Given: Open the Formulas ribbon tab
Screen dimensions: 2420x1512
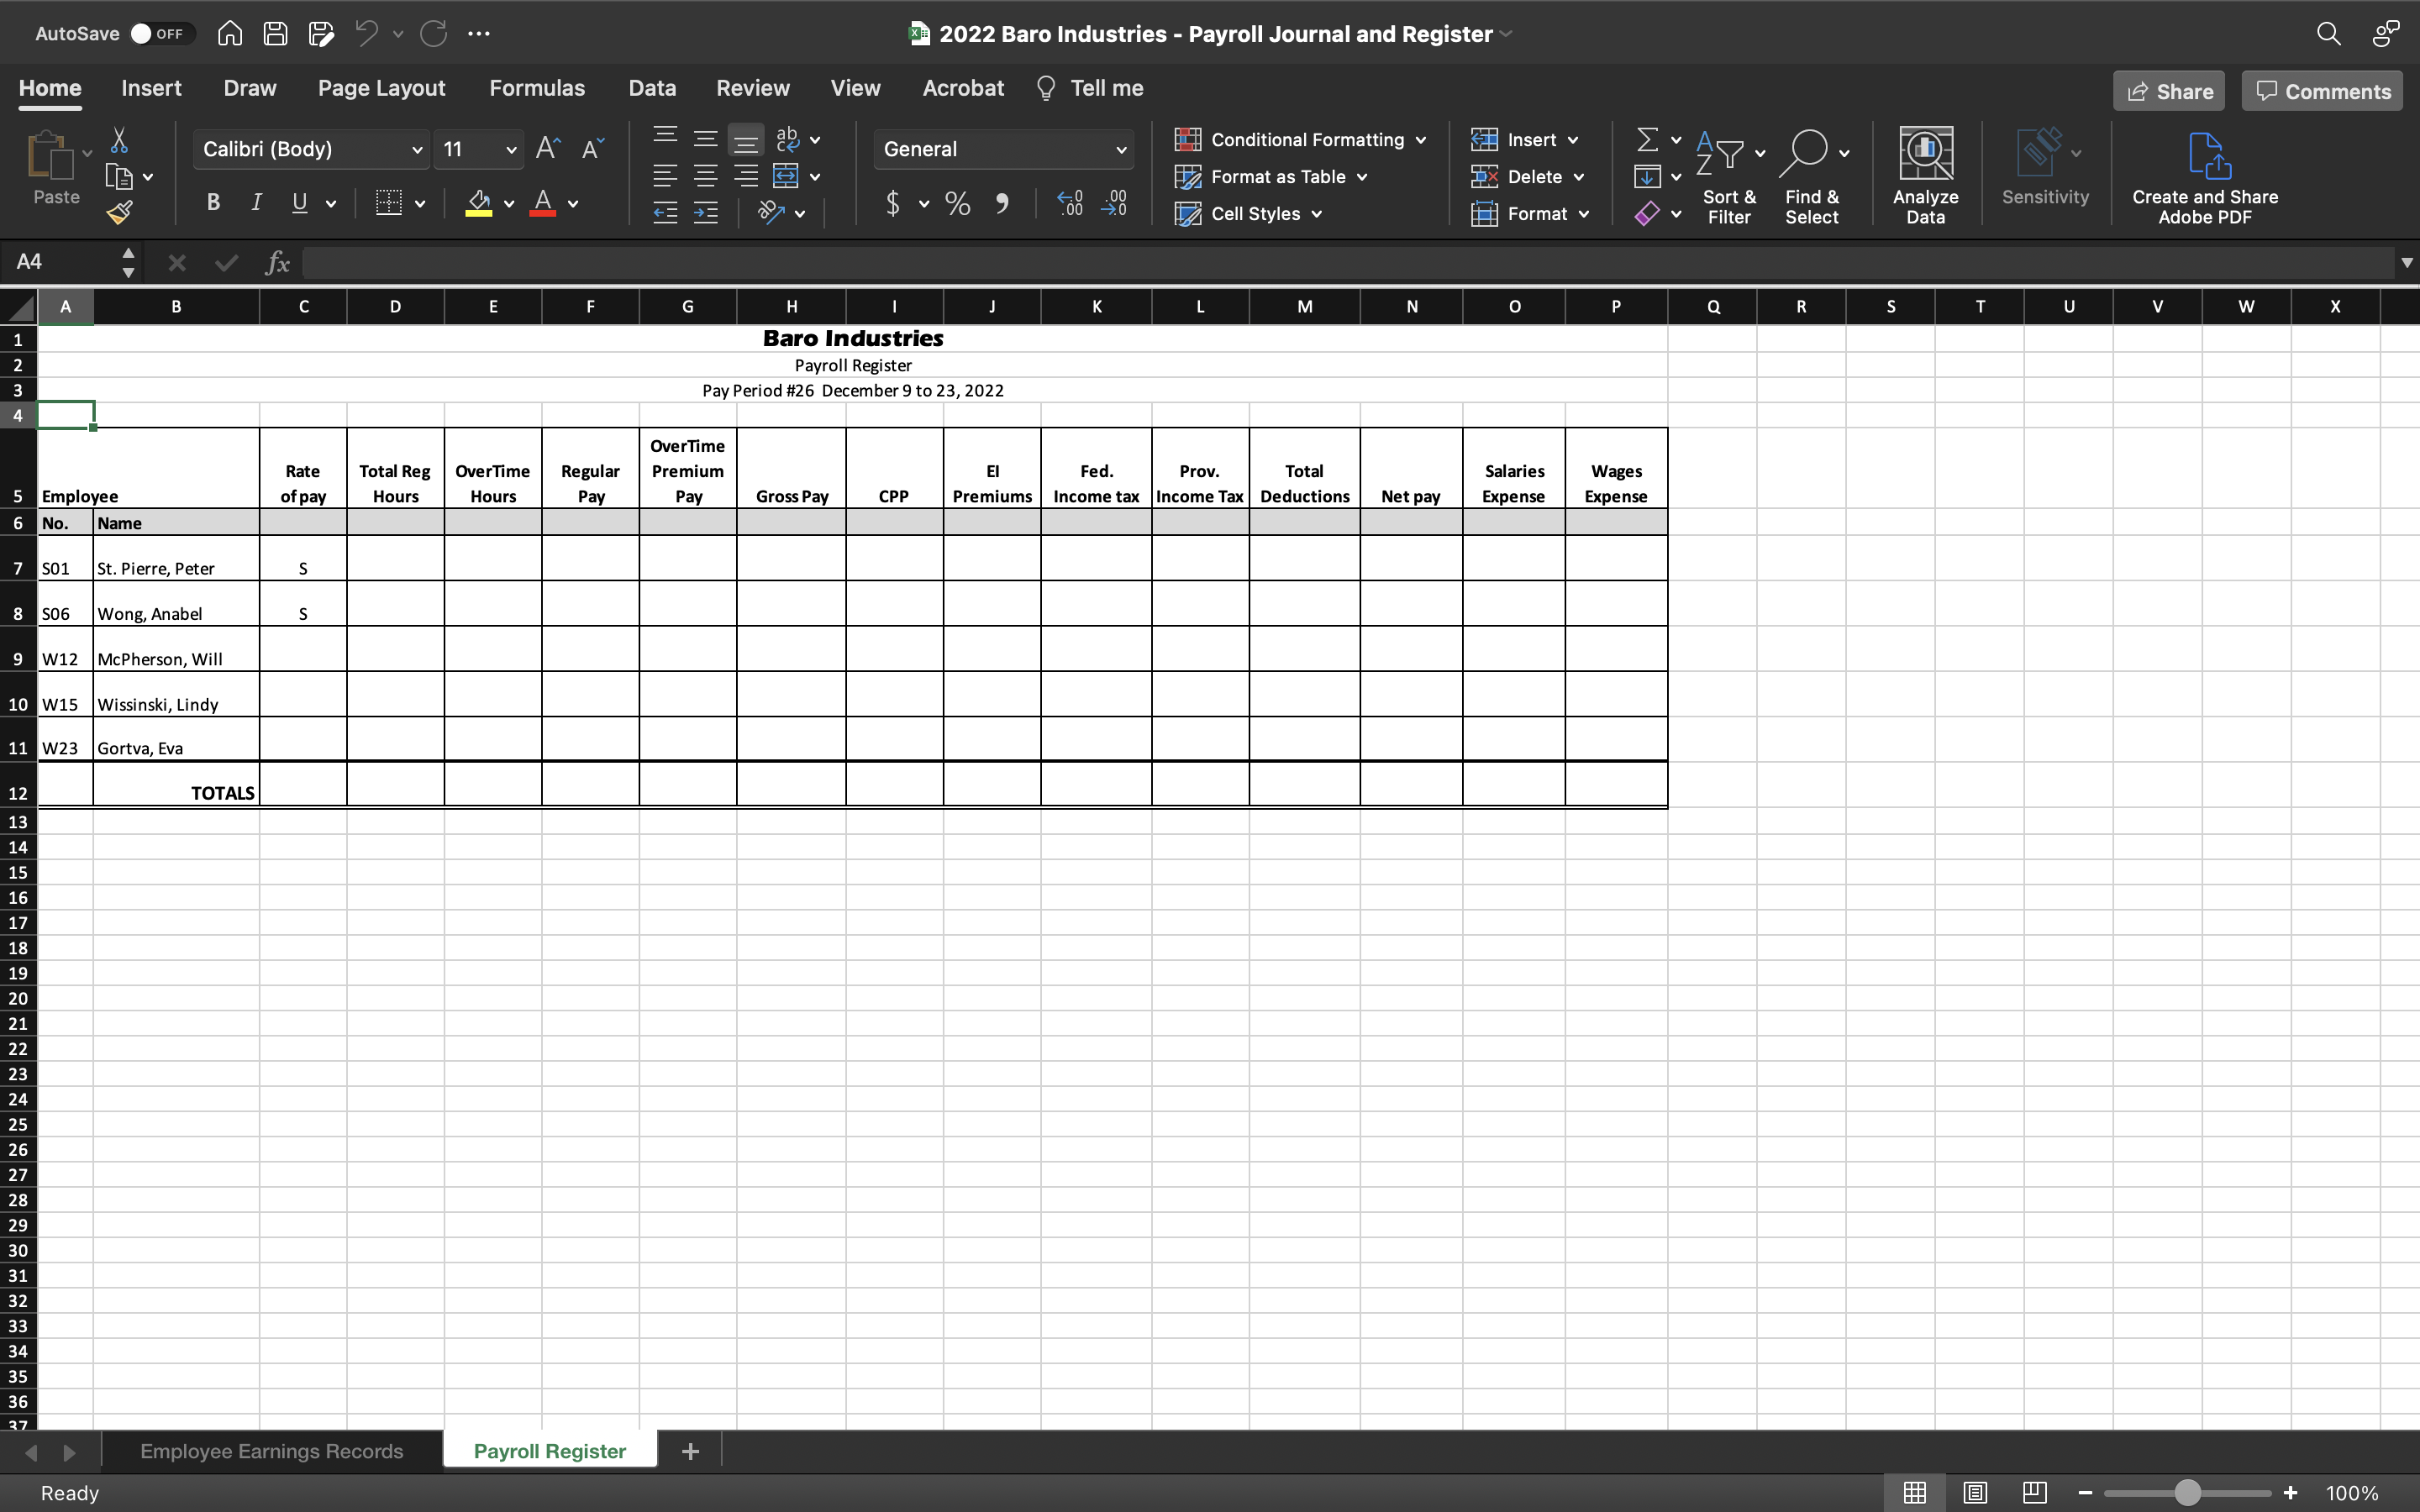Looking at the screenshot, I should tap(536, 88).
